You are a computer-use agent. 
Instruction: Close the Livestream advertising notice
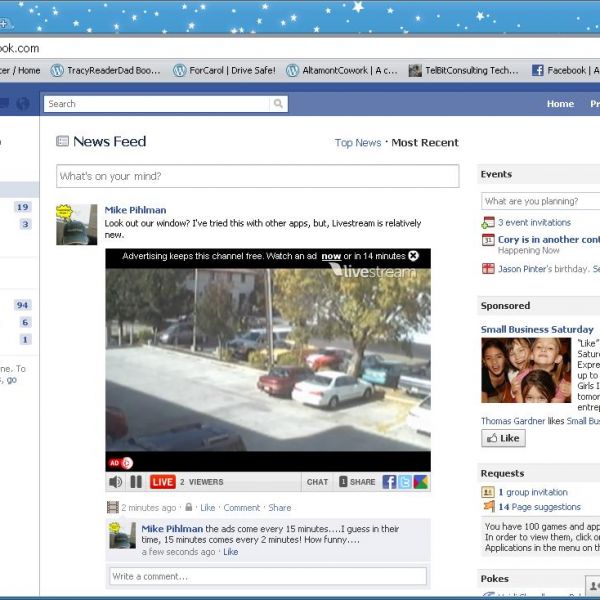click(413, 256)
